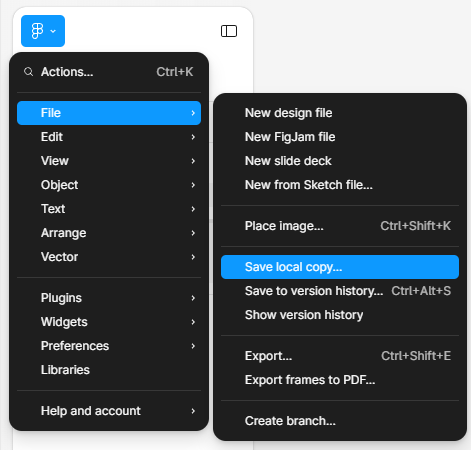Choose Libraries from the menu

109,370
